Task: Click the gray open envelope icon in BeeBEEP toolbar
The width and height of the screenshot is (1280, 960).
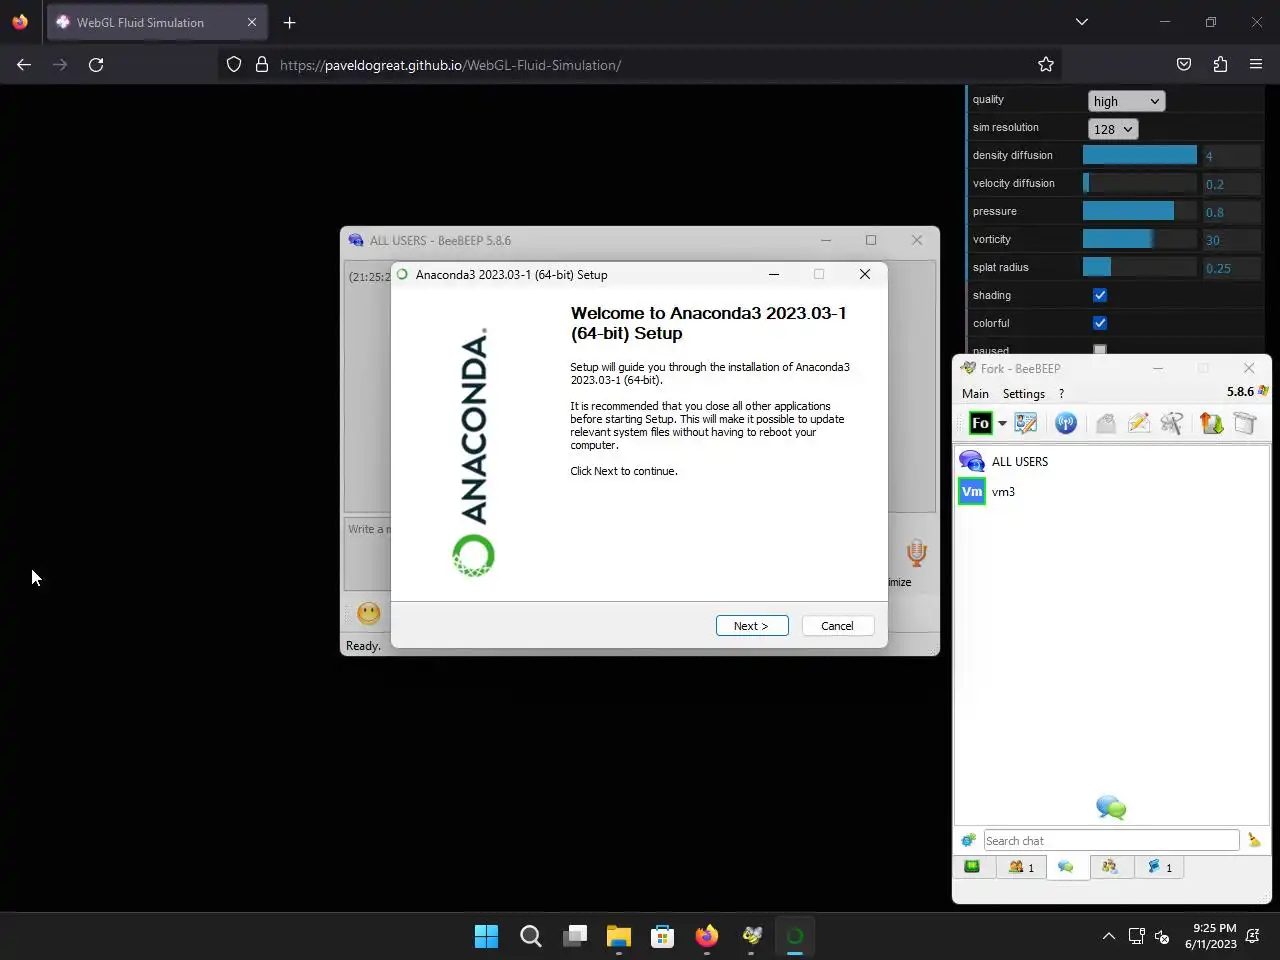Action: pos(1105,423)
